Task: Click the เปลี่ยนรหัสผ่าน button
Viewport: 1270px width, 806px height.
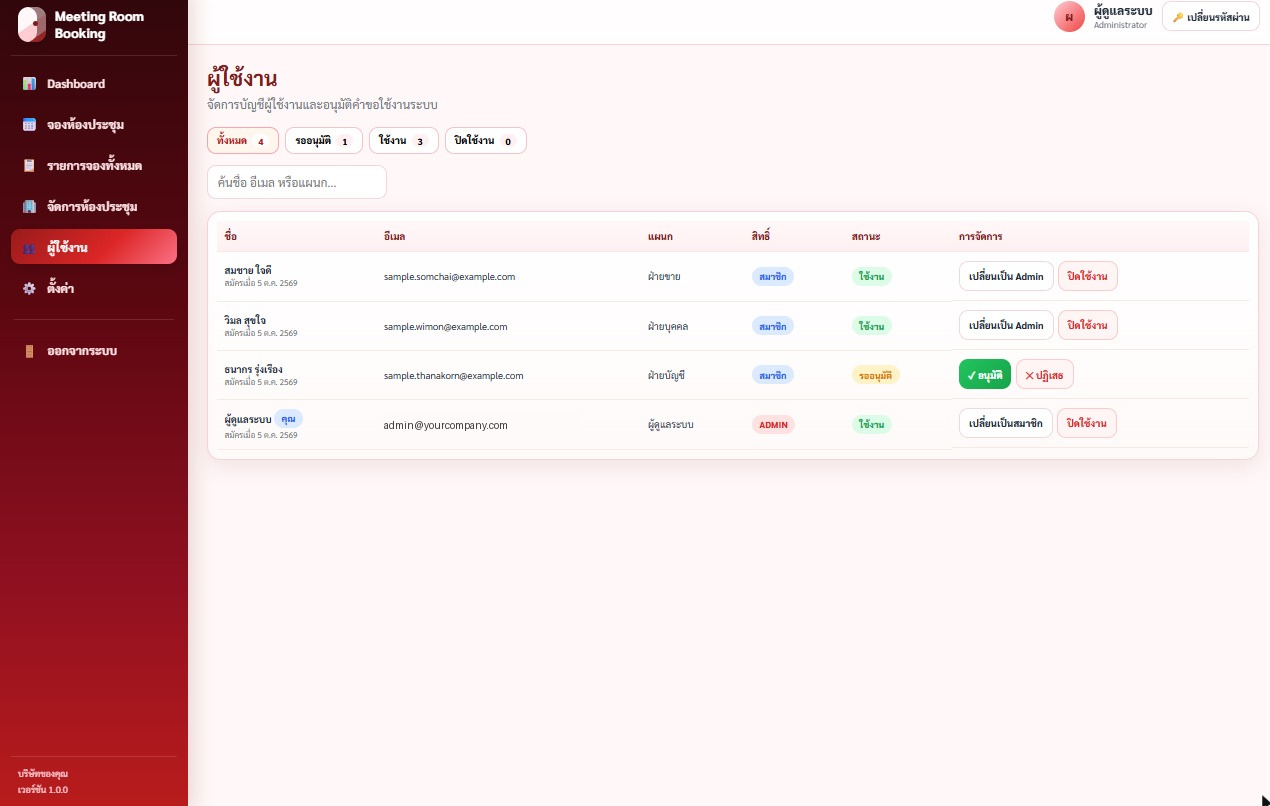Action: [1211, 17]
